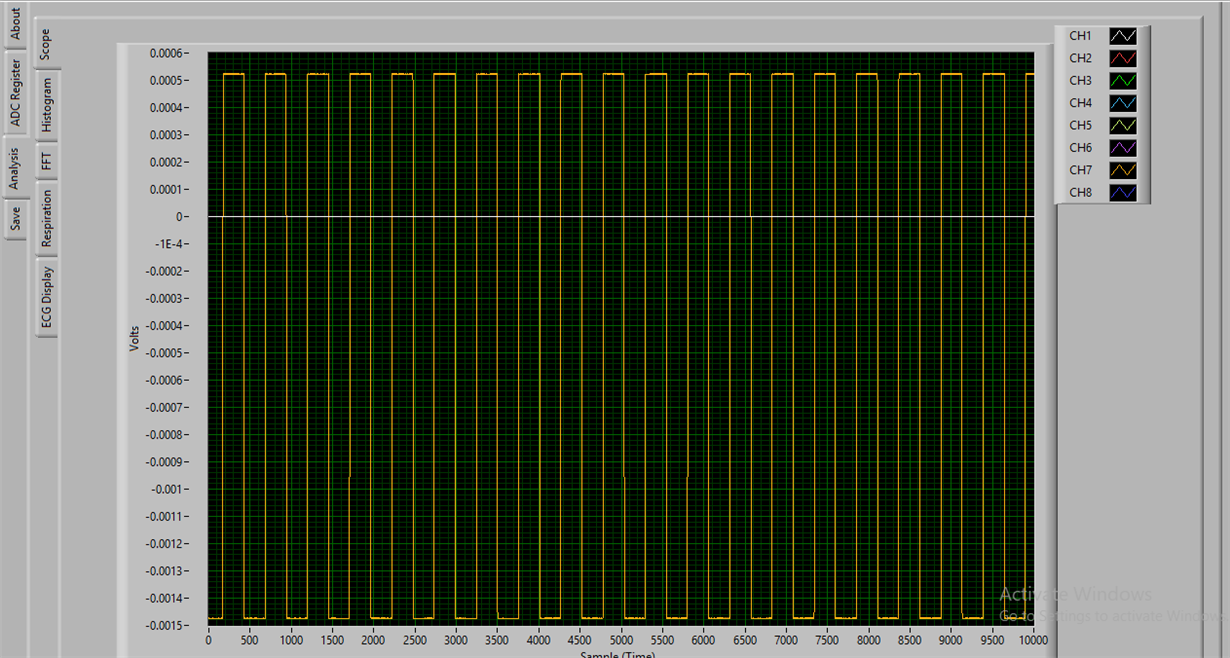Screen dimensions: 1230x658
Task: Click the 5000 X-axis tick label
Action: 620,639
